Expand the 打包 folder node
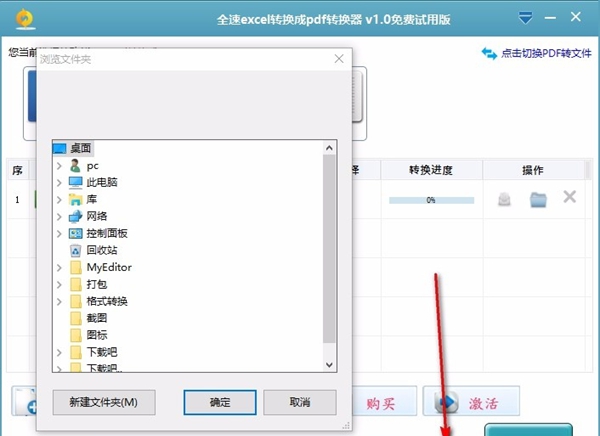 (59, 284)
